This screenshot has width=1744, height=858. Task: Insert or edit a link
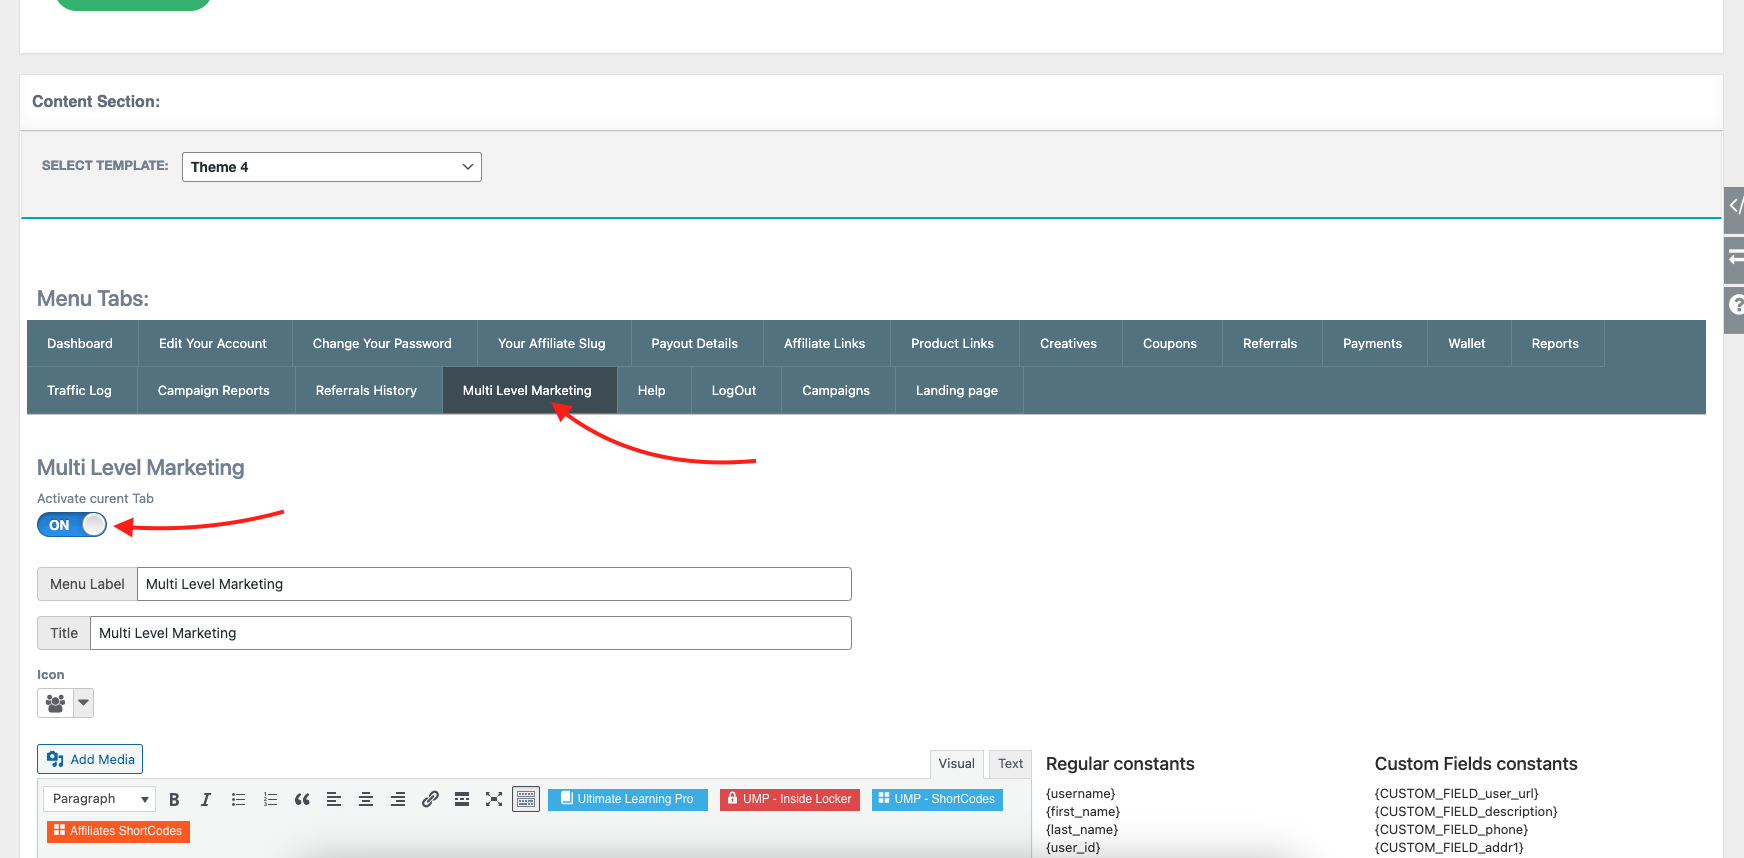click(x=430, y=799)
